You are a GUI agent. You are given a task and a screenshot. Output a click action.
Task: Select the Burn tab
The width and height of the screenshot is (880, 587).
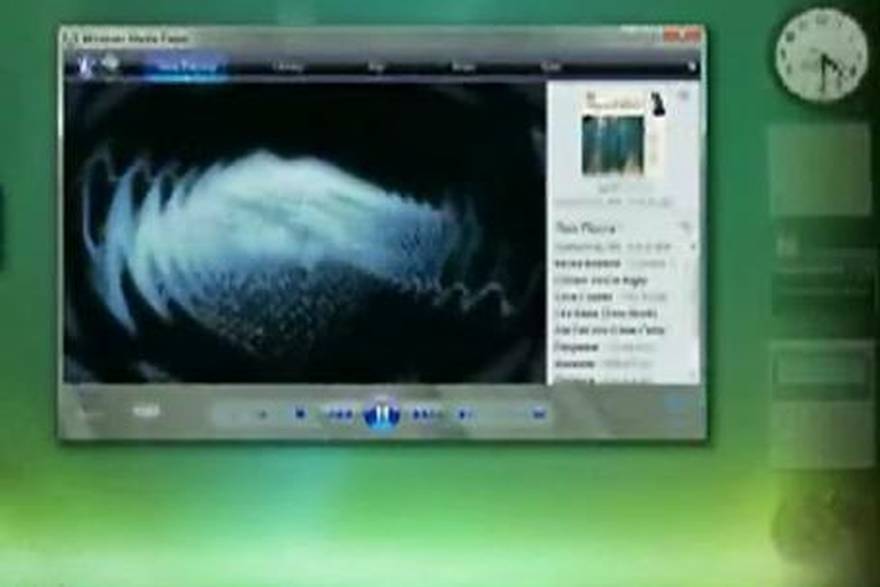(463, 67)
